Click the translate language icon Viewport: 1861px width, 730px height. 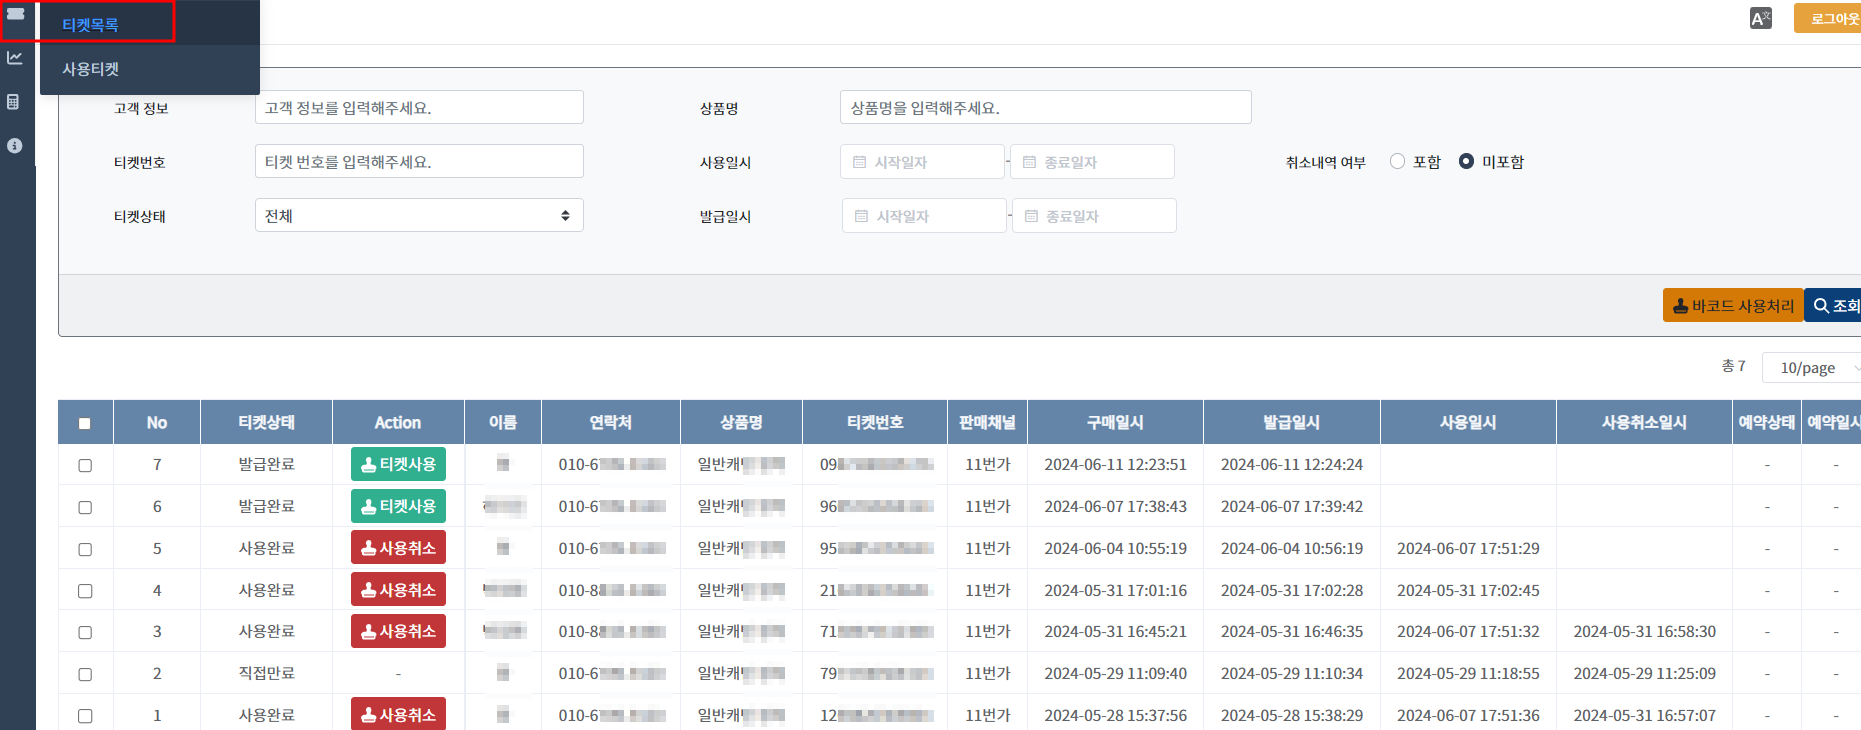point(1761,18)
